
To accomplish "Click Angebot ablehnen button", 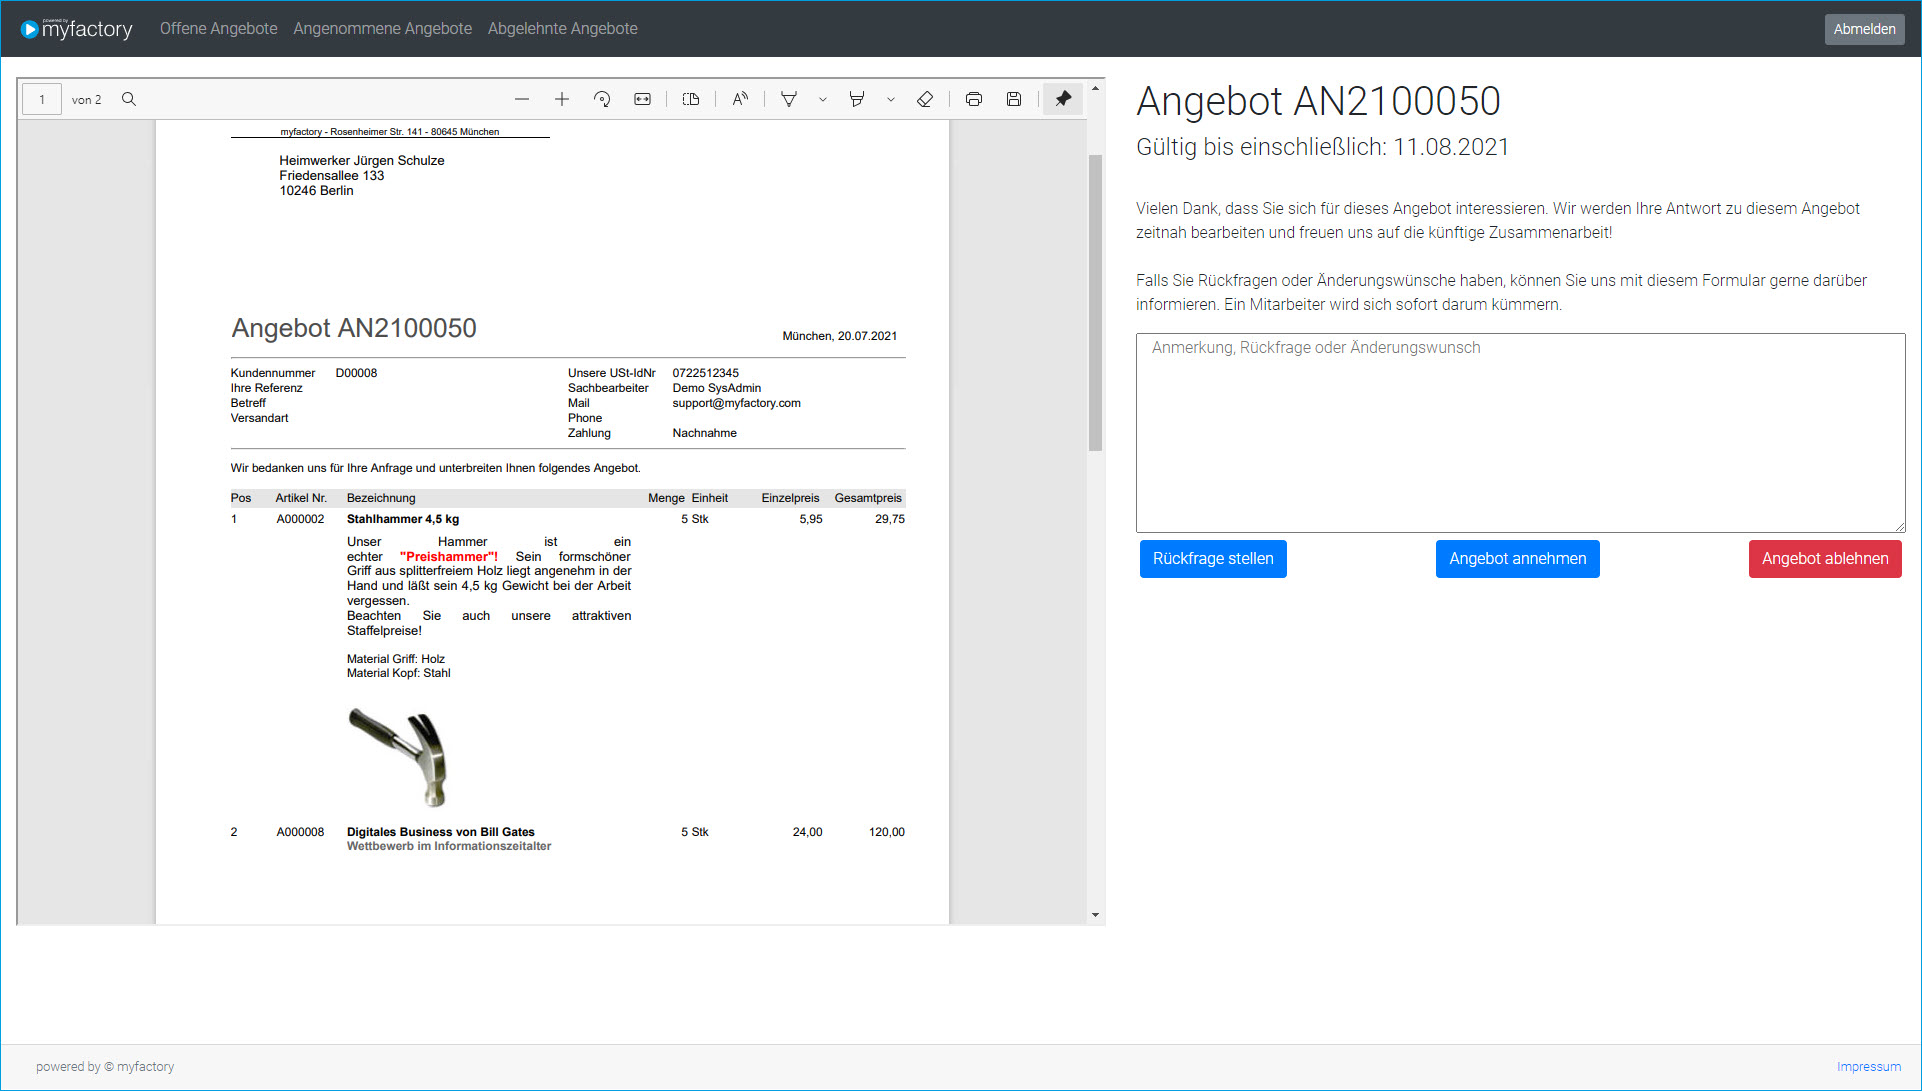I will pos(1824,559).
